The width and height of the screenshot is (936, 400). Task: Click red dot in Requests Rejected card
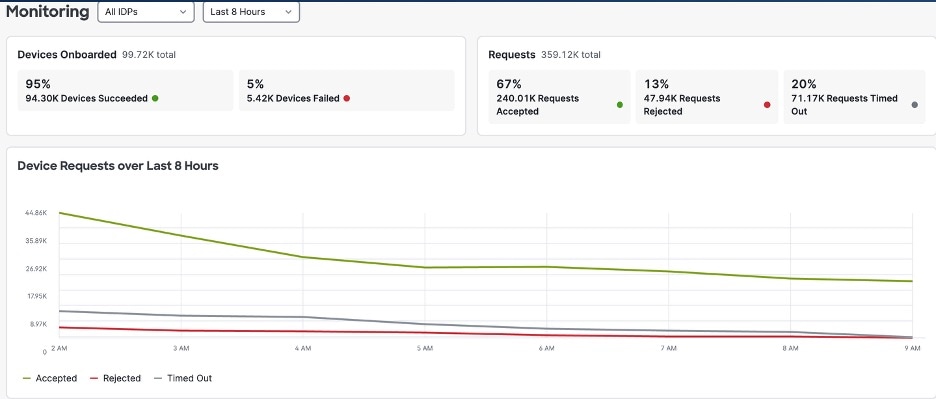click(767, 105)
